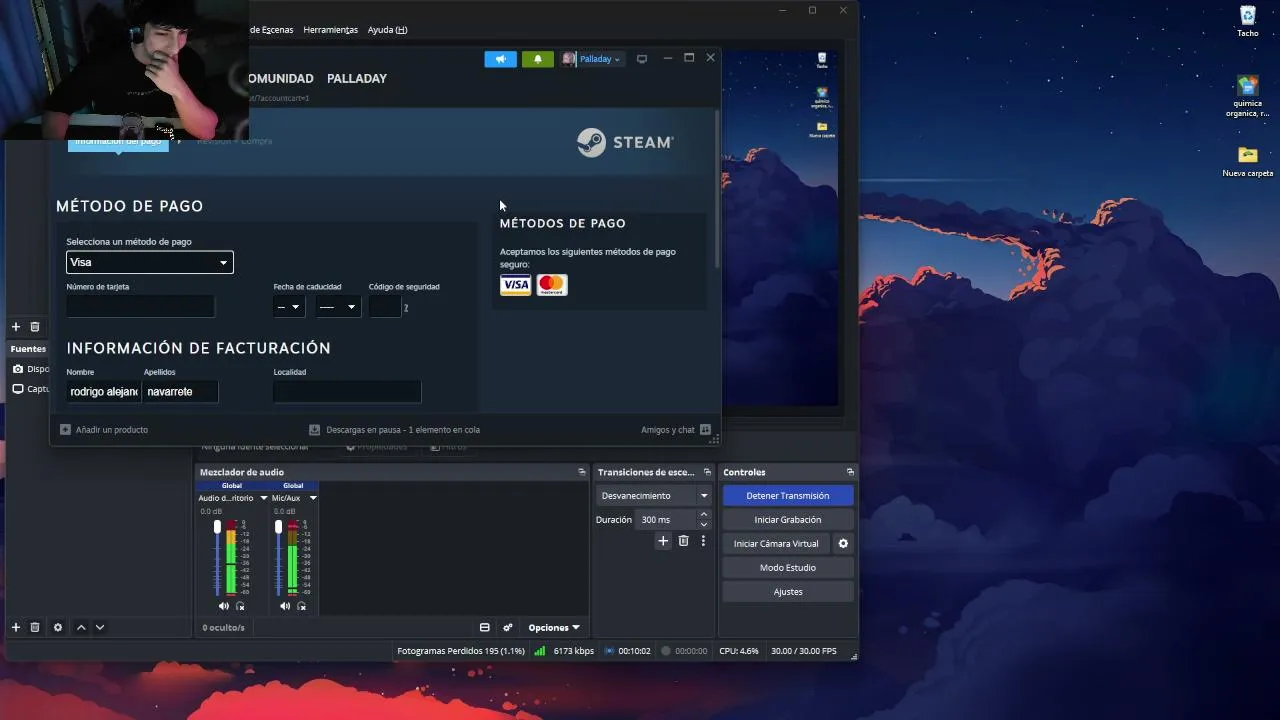Enable Modo Estudio
The image size is (1280, 720).
point(788,568)
